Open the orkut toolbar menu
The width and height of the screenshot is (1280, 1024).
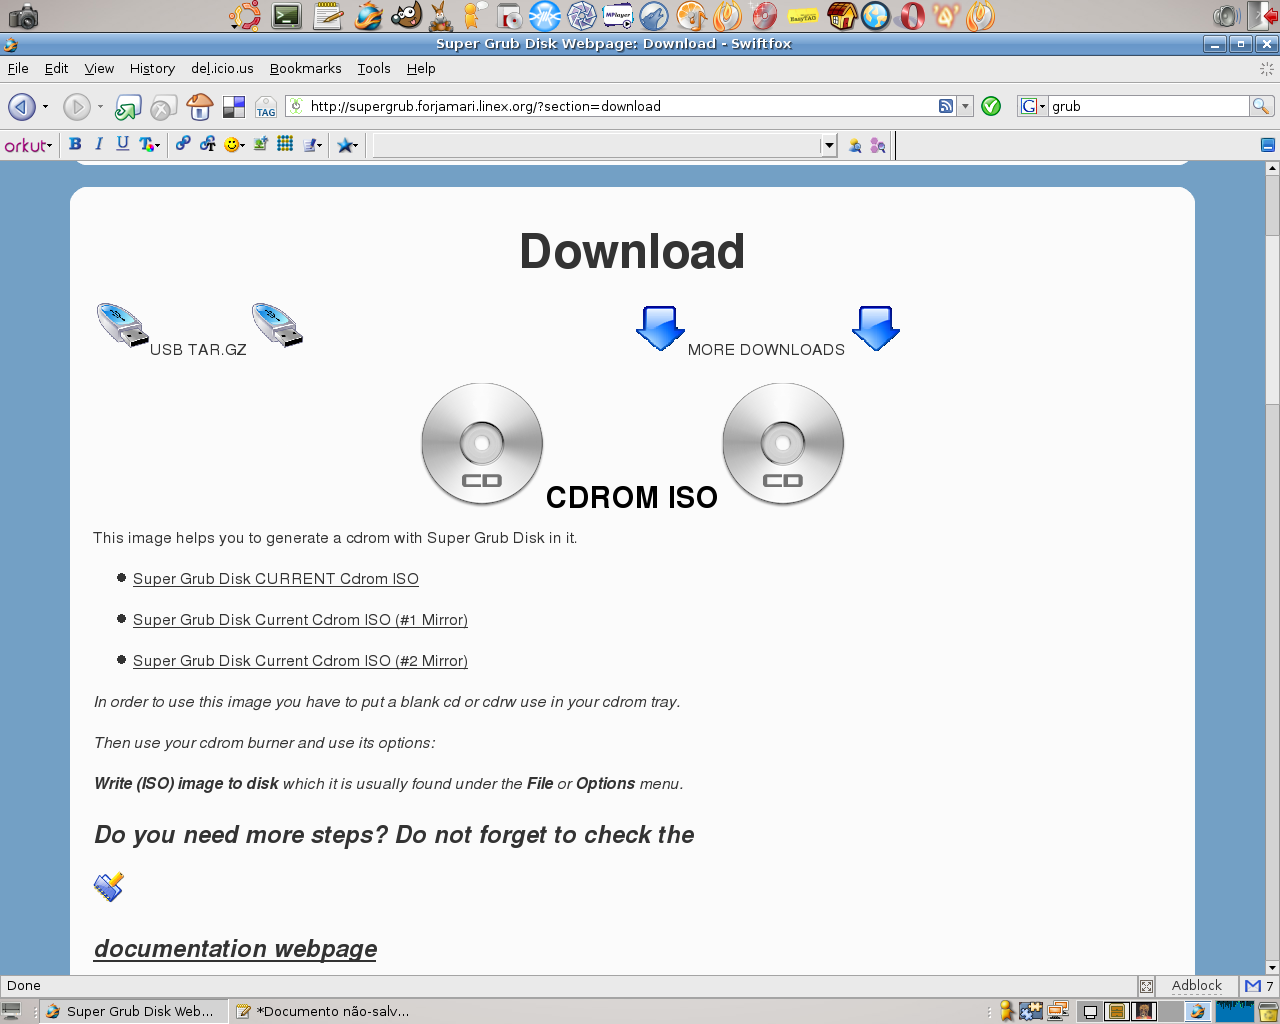(28, 145)
